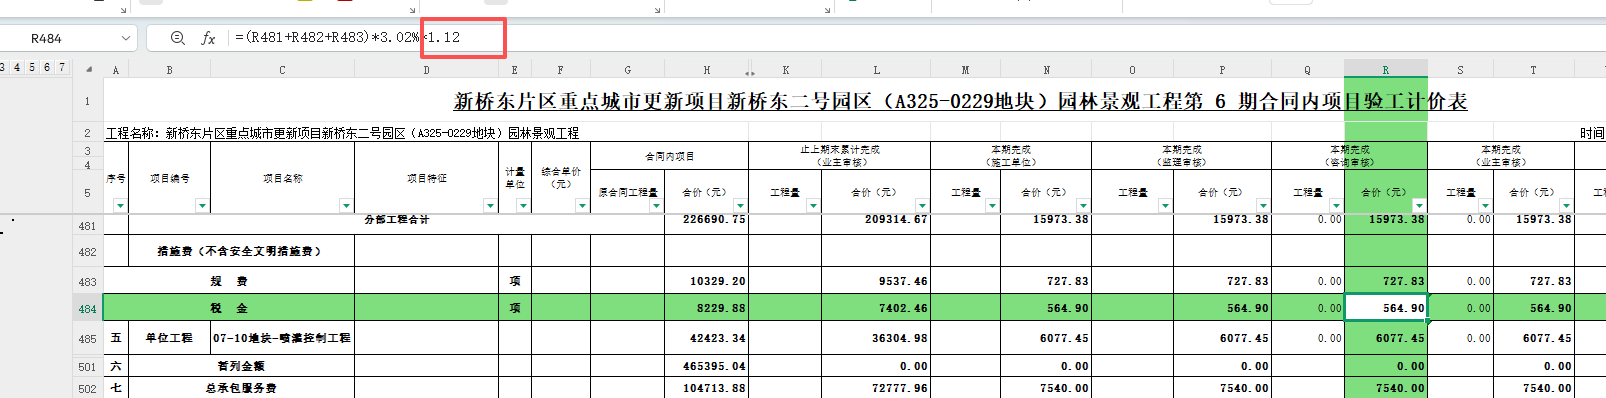Show outline level 5
Screen dimensions: 1606x398
(x=32, y=67)
